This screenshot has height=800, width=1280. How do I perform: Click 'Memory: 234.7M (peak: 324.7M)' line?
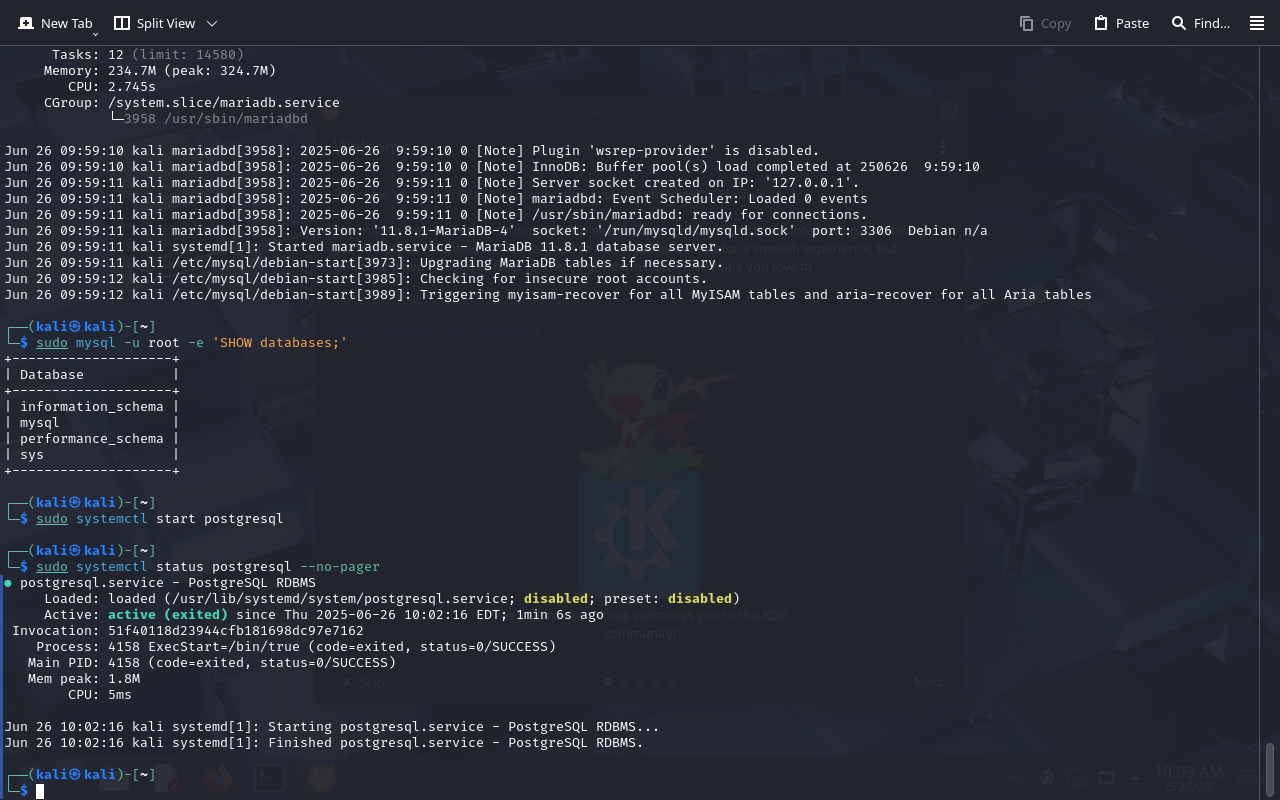point(160,71)
